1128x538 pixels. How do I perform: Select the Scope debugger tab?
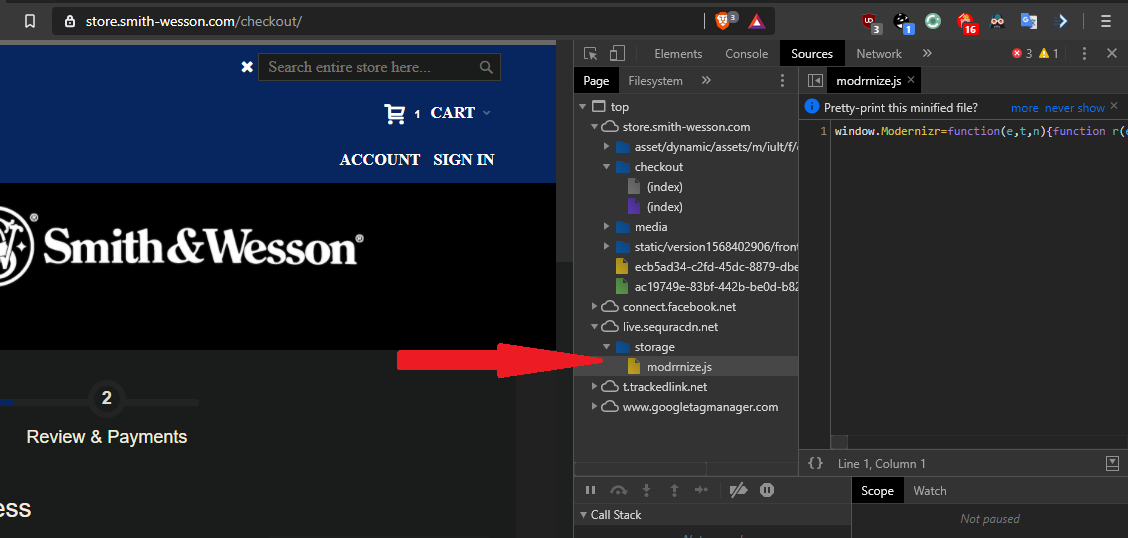point(877,491)
